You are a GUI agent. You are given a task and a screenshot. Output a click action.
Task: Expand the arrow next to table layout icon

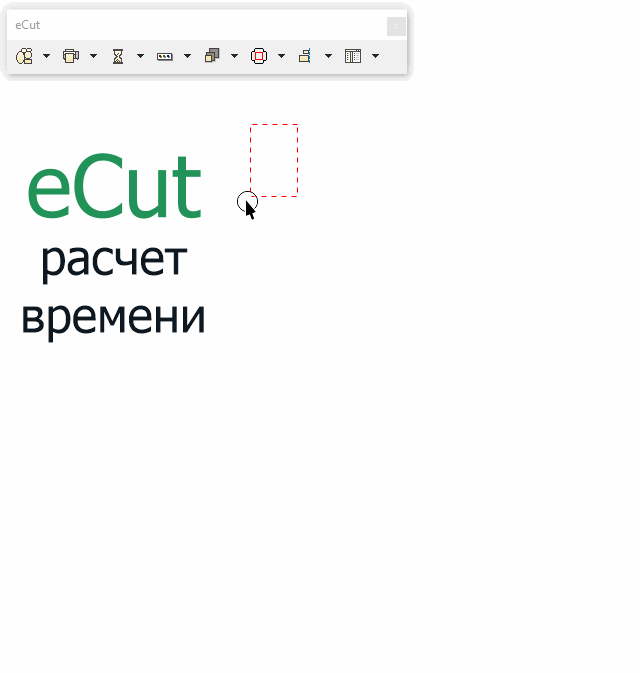click(376, 56)
